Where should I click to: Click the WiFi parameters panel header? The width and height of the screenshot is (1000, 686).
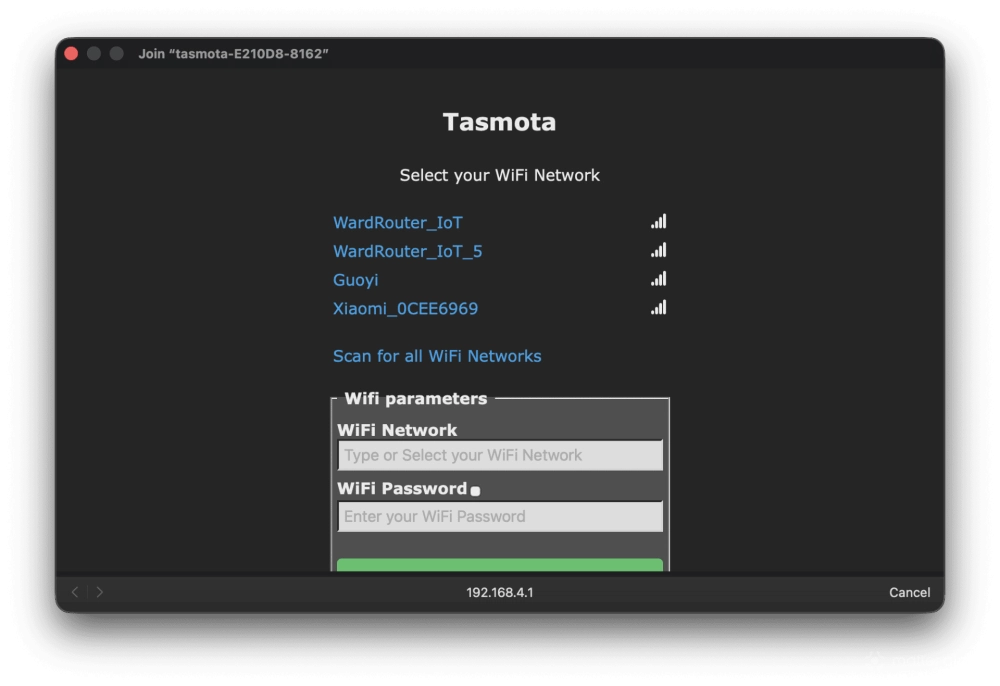pyautogui.click(x=415, y=398)
